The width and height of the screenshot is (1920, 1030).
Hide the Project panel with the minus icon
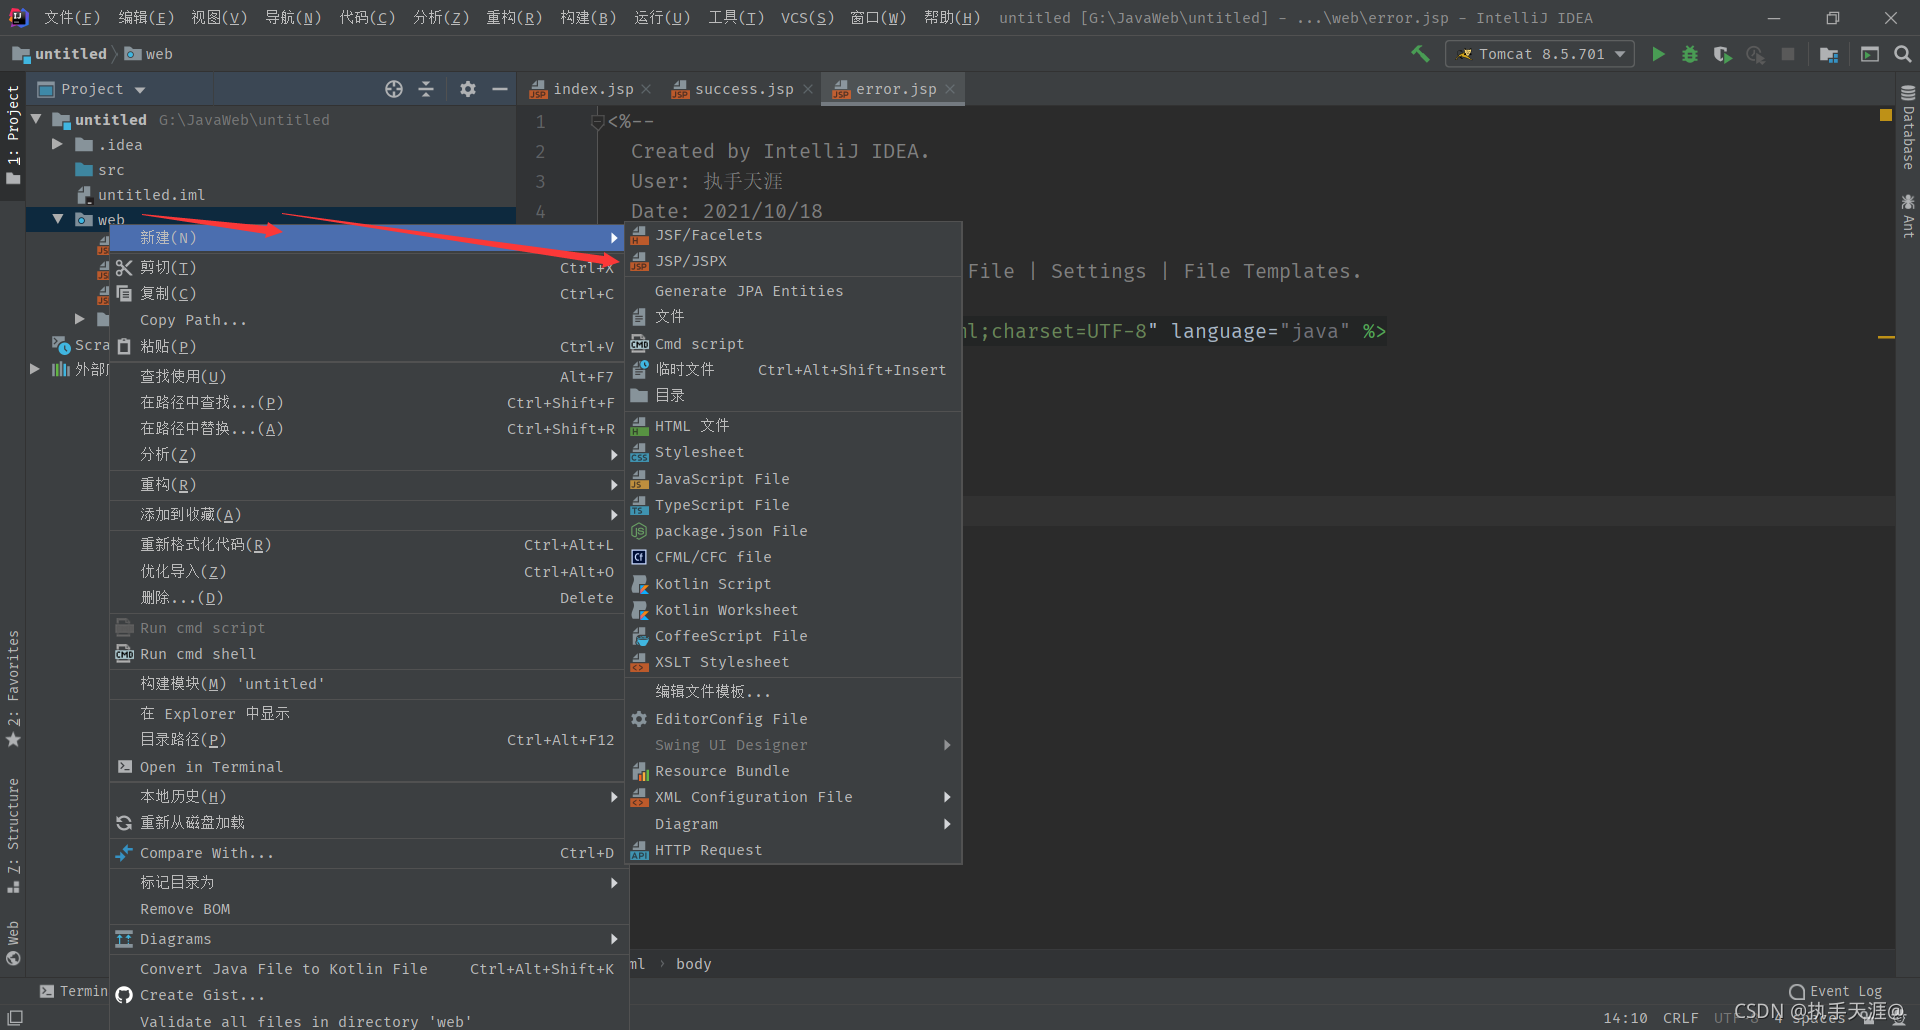[500, 89]
